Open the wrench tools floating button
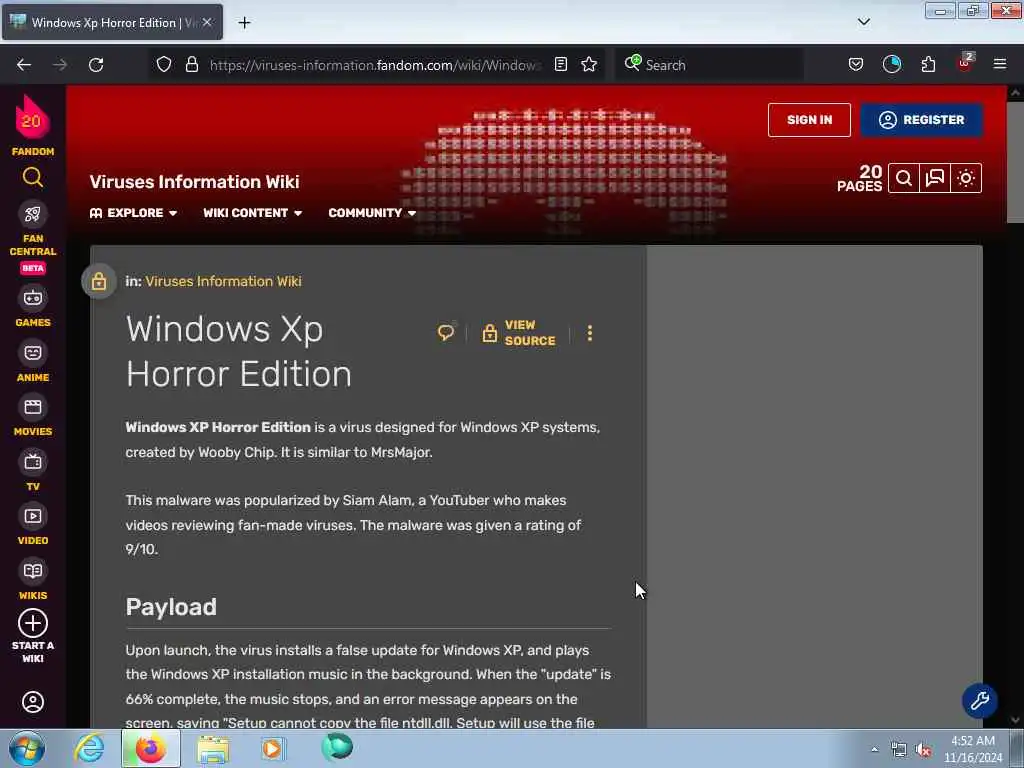The image size is (1024, 768). (x=980, y=701)
